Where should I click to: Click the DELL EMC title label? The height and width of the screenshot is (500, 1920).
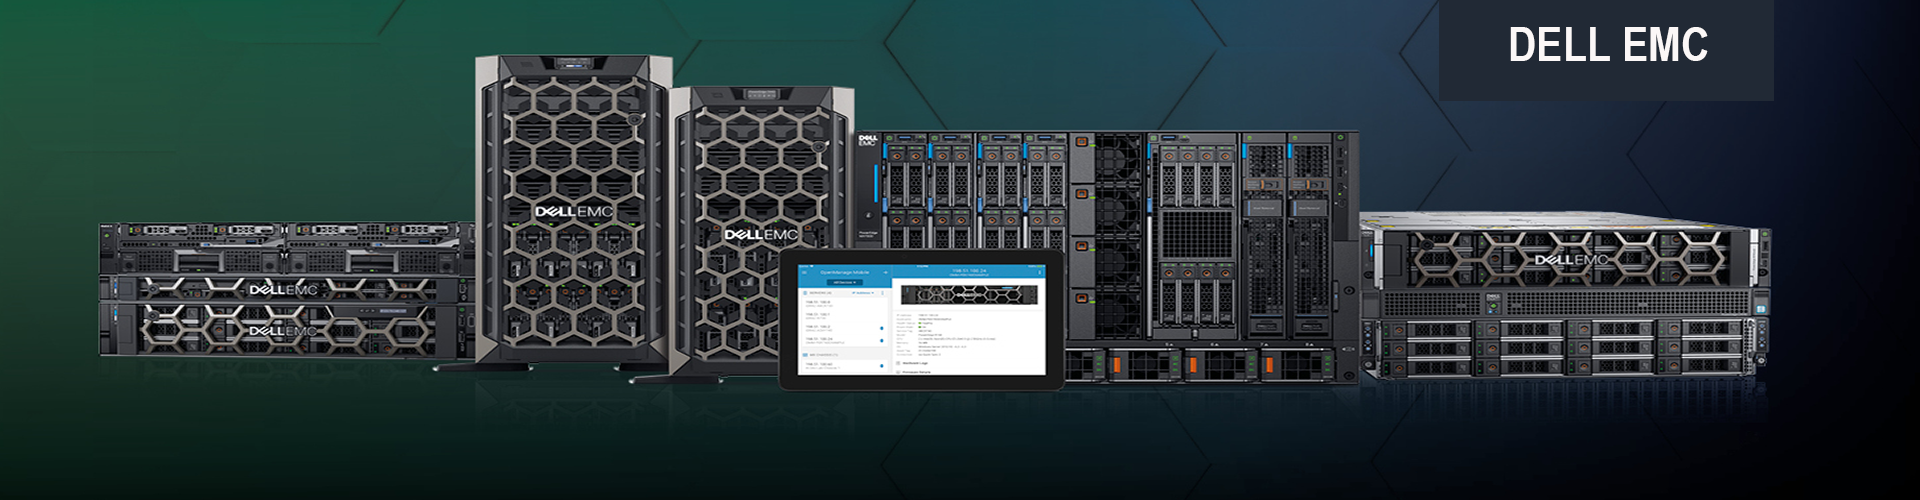pos(1607,46)
